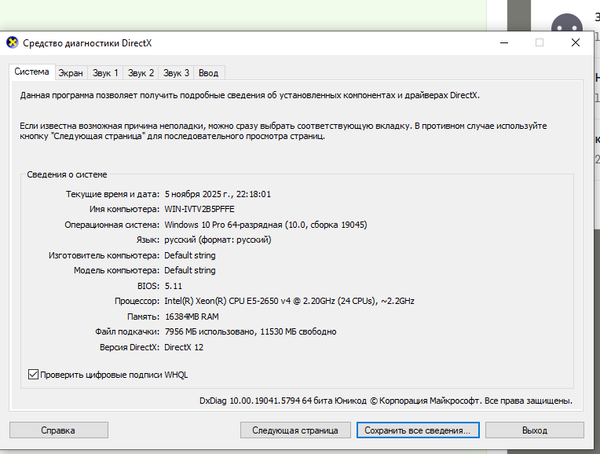Click the DirectX icon in the title bar

click(12, 42)
